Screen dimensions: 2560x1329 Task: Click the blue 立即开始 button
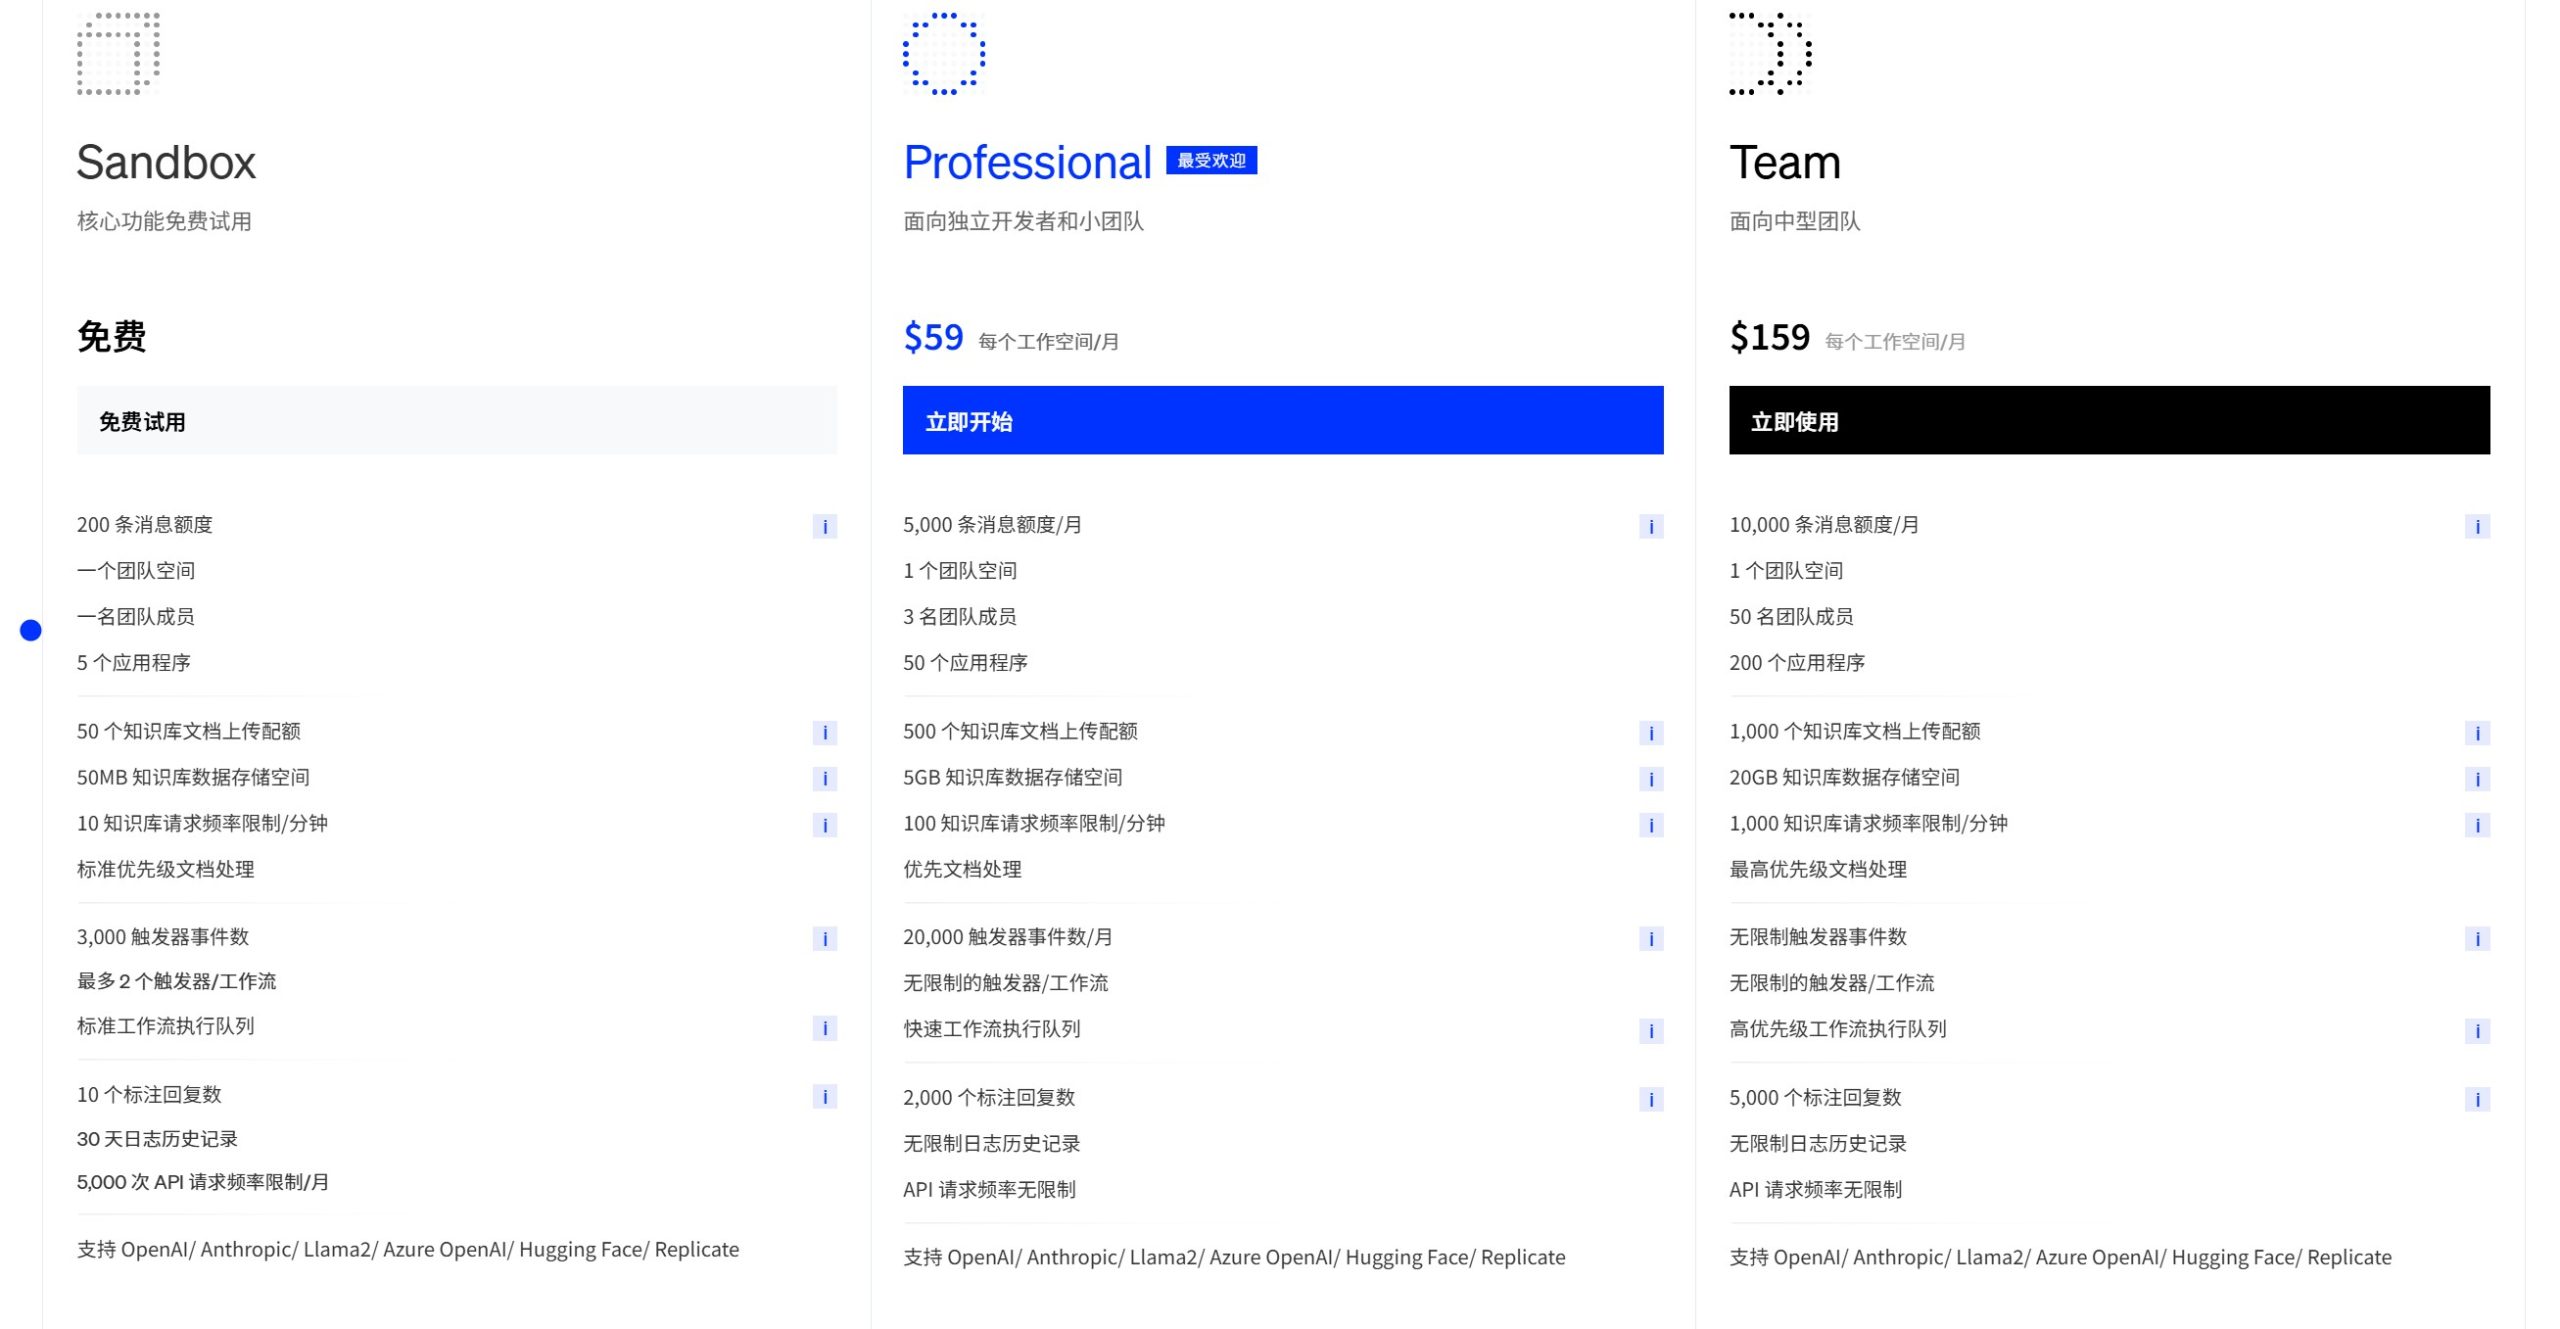click(x=1283, y=421)
